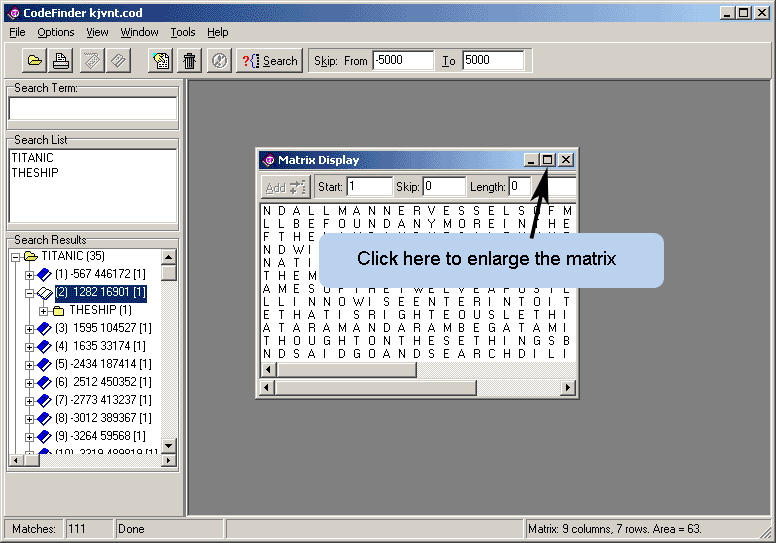Focus the Skip To field showing 5000
The image size is (776, 543).
pos(493,60)
